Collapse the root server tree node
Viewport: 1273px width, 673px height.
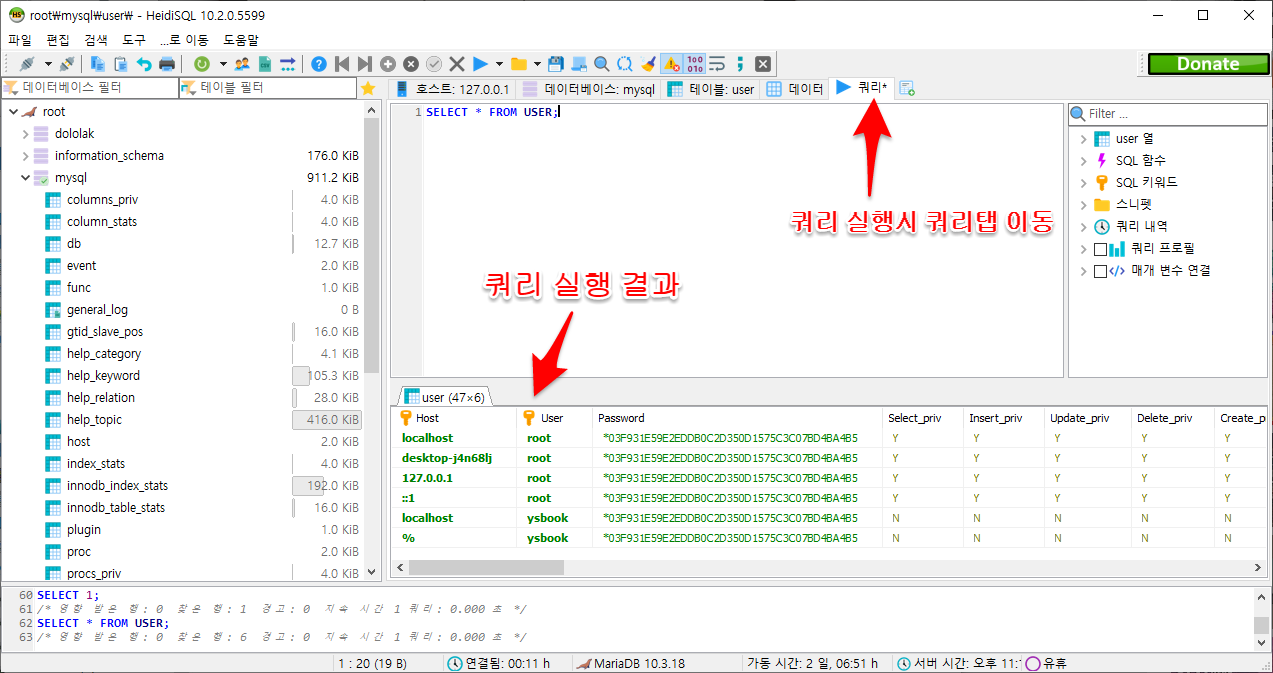(12, 112)
